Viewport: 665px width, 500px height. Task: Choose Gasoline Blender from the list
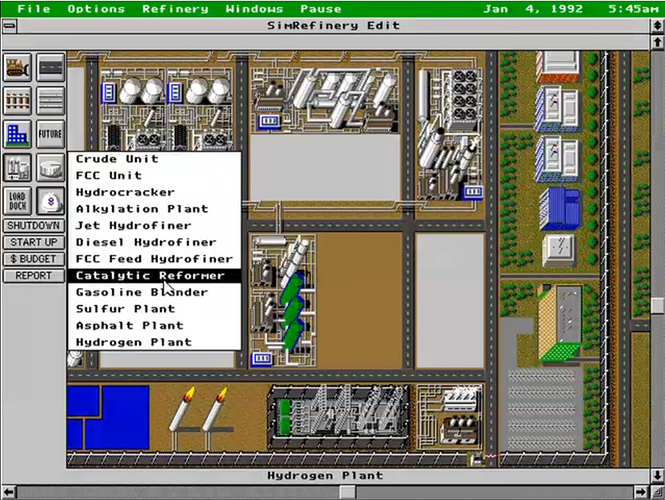point(154,292)
